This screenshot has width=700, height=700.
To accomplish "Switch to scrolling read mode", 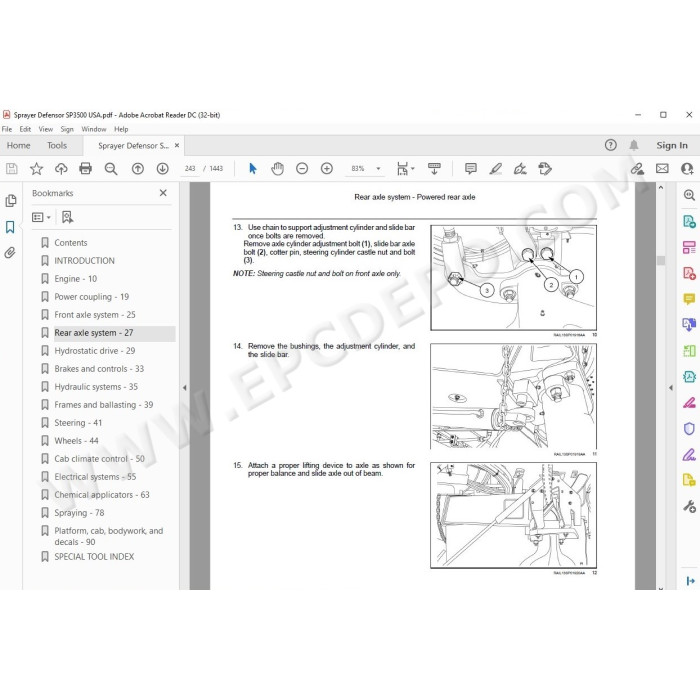I will (434, 169).
